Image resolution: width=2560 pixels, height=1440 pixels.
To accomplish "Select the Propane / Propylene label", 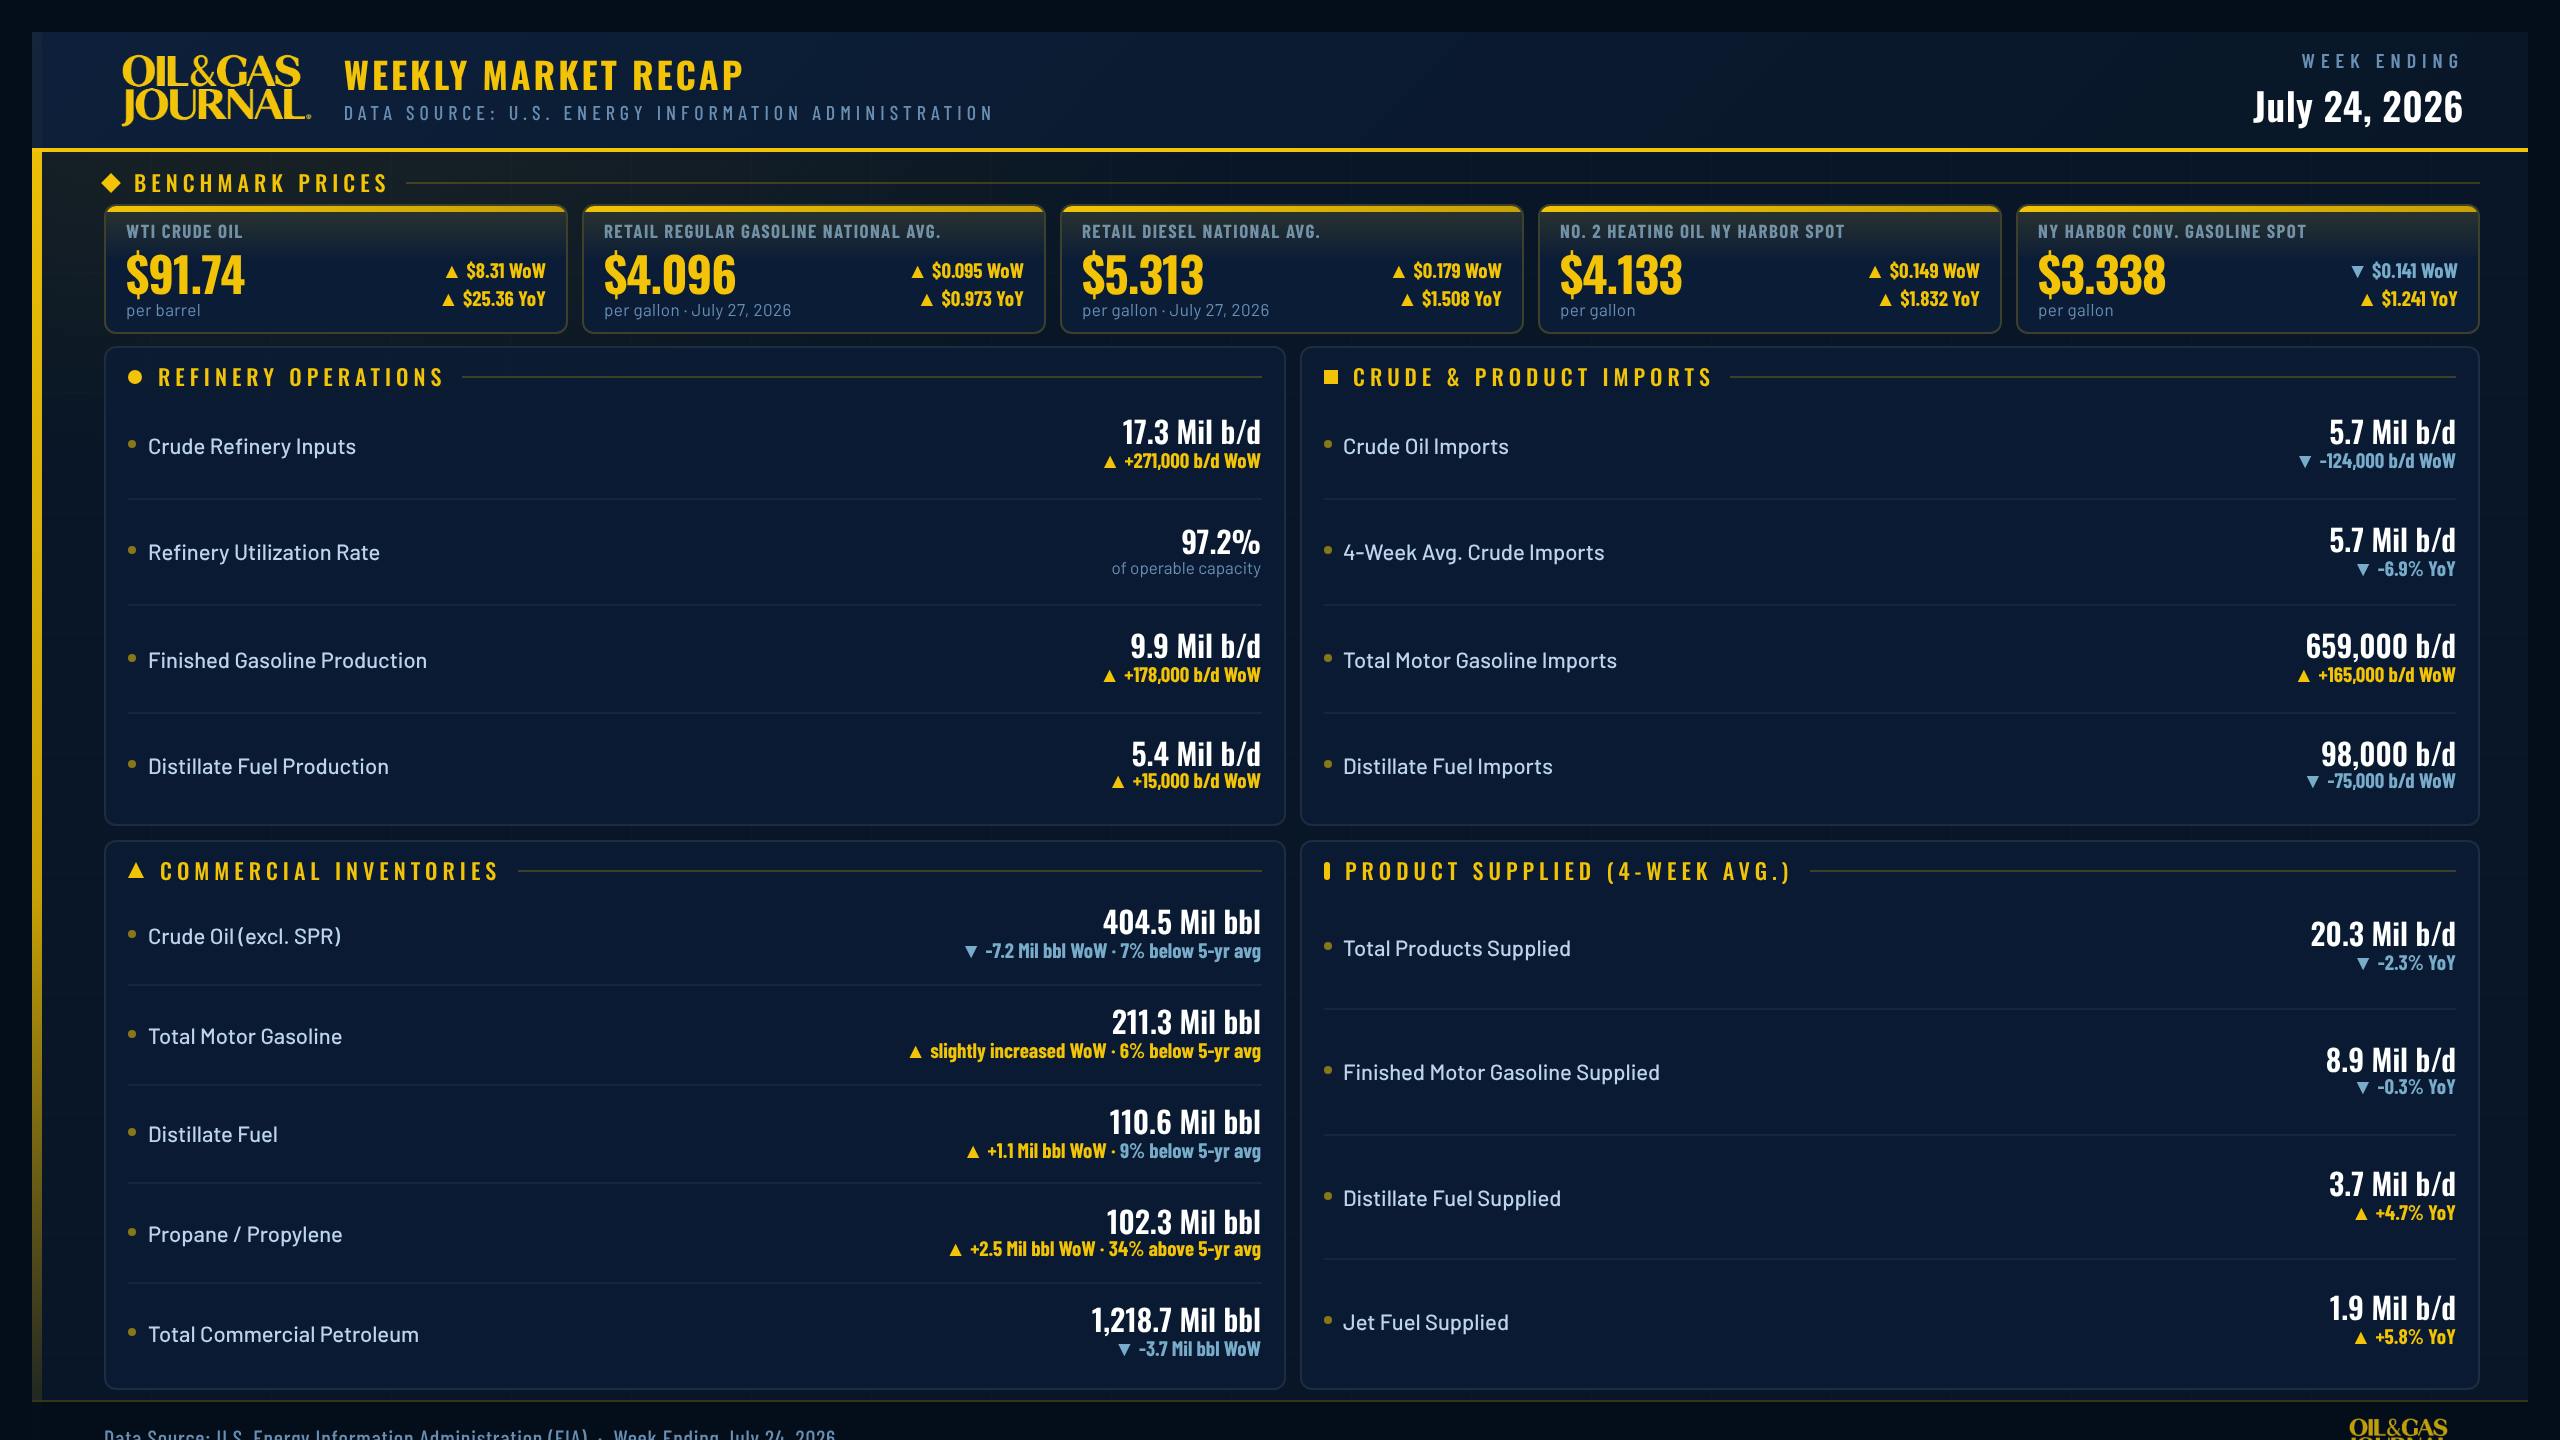I will (x=245, y=1235).
